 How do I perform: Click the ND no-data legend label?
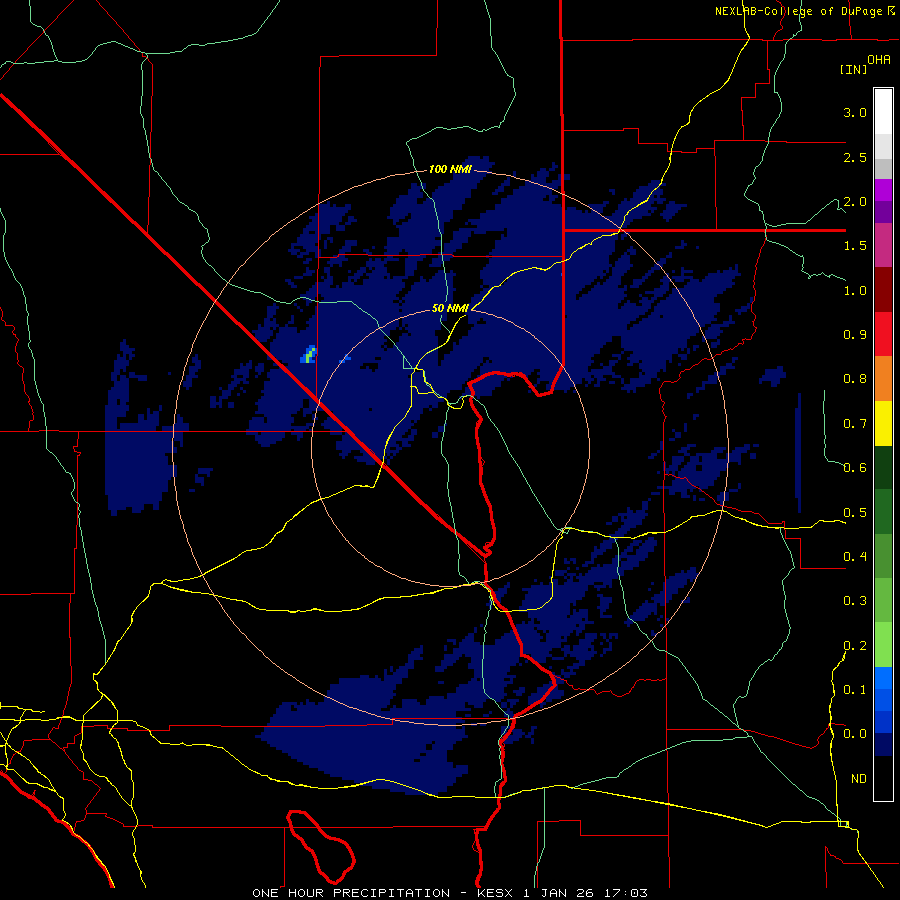[x=859, y=778]
